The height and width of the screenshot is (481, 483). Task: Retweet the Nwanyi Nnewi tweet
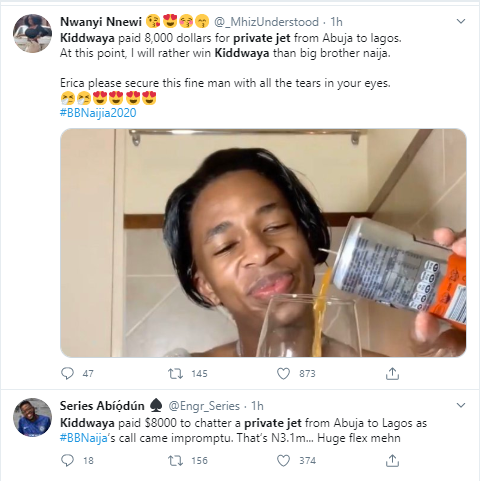(175, 373)
